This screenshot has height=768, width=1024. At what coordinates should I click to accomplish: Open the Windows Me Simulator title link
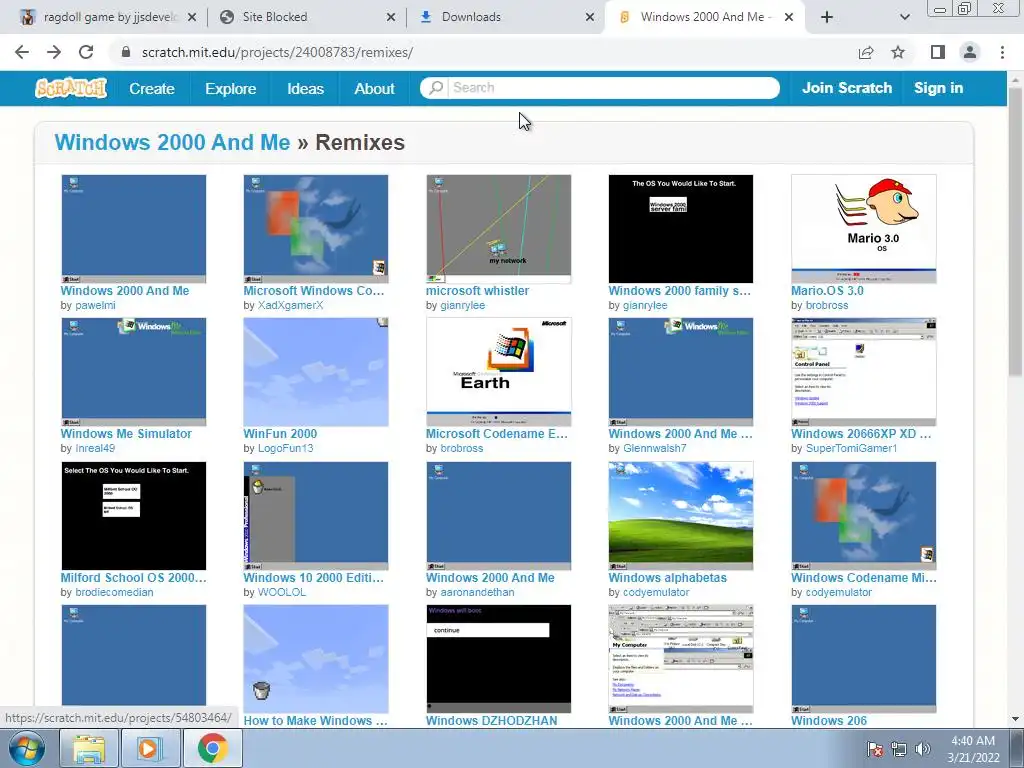(126, 434)
